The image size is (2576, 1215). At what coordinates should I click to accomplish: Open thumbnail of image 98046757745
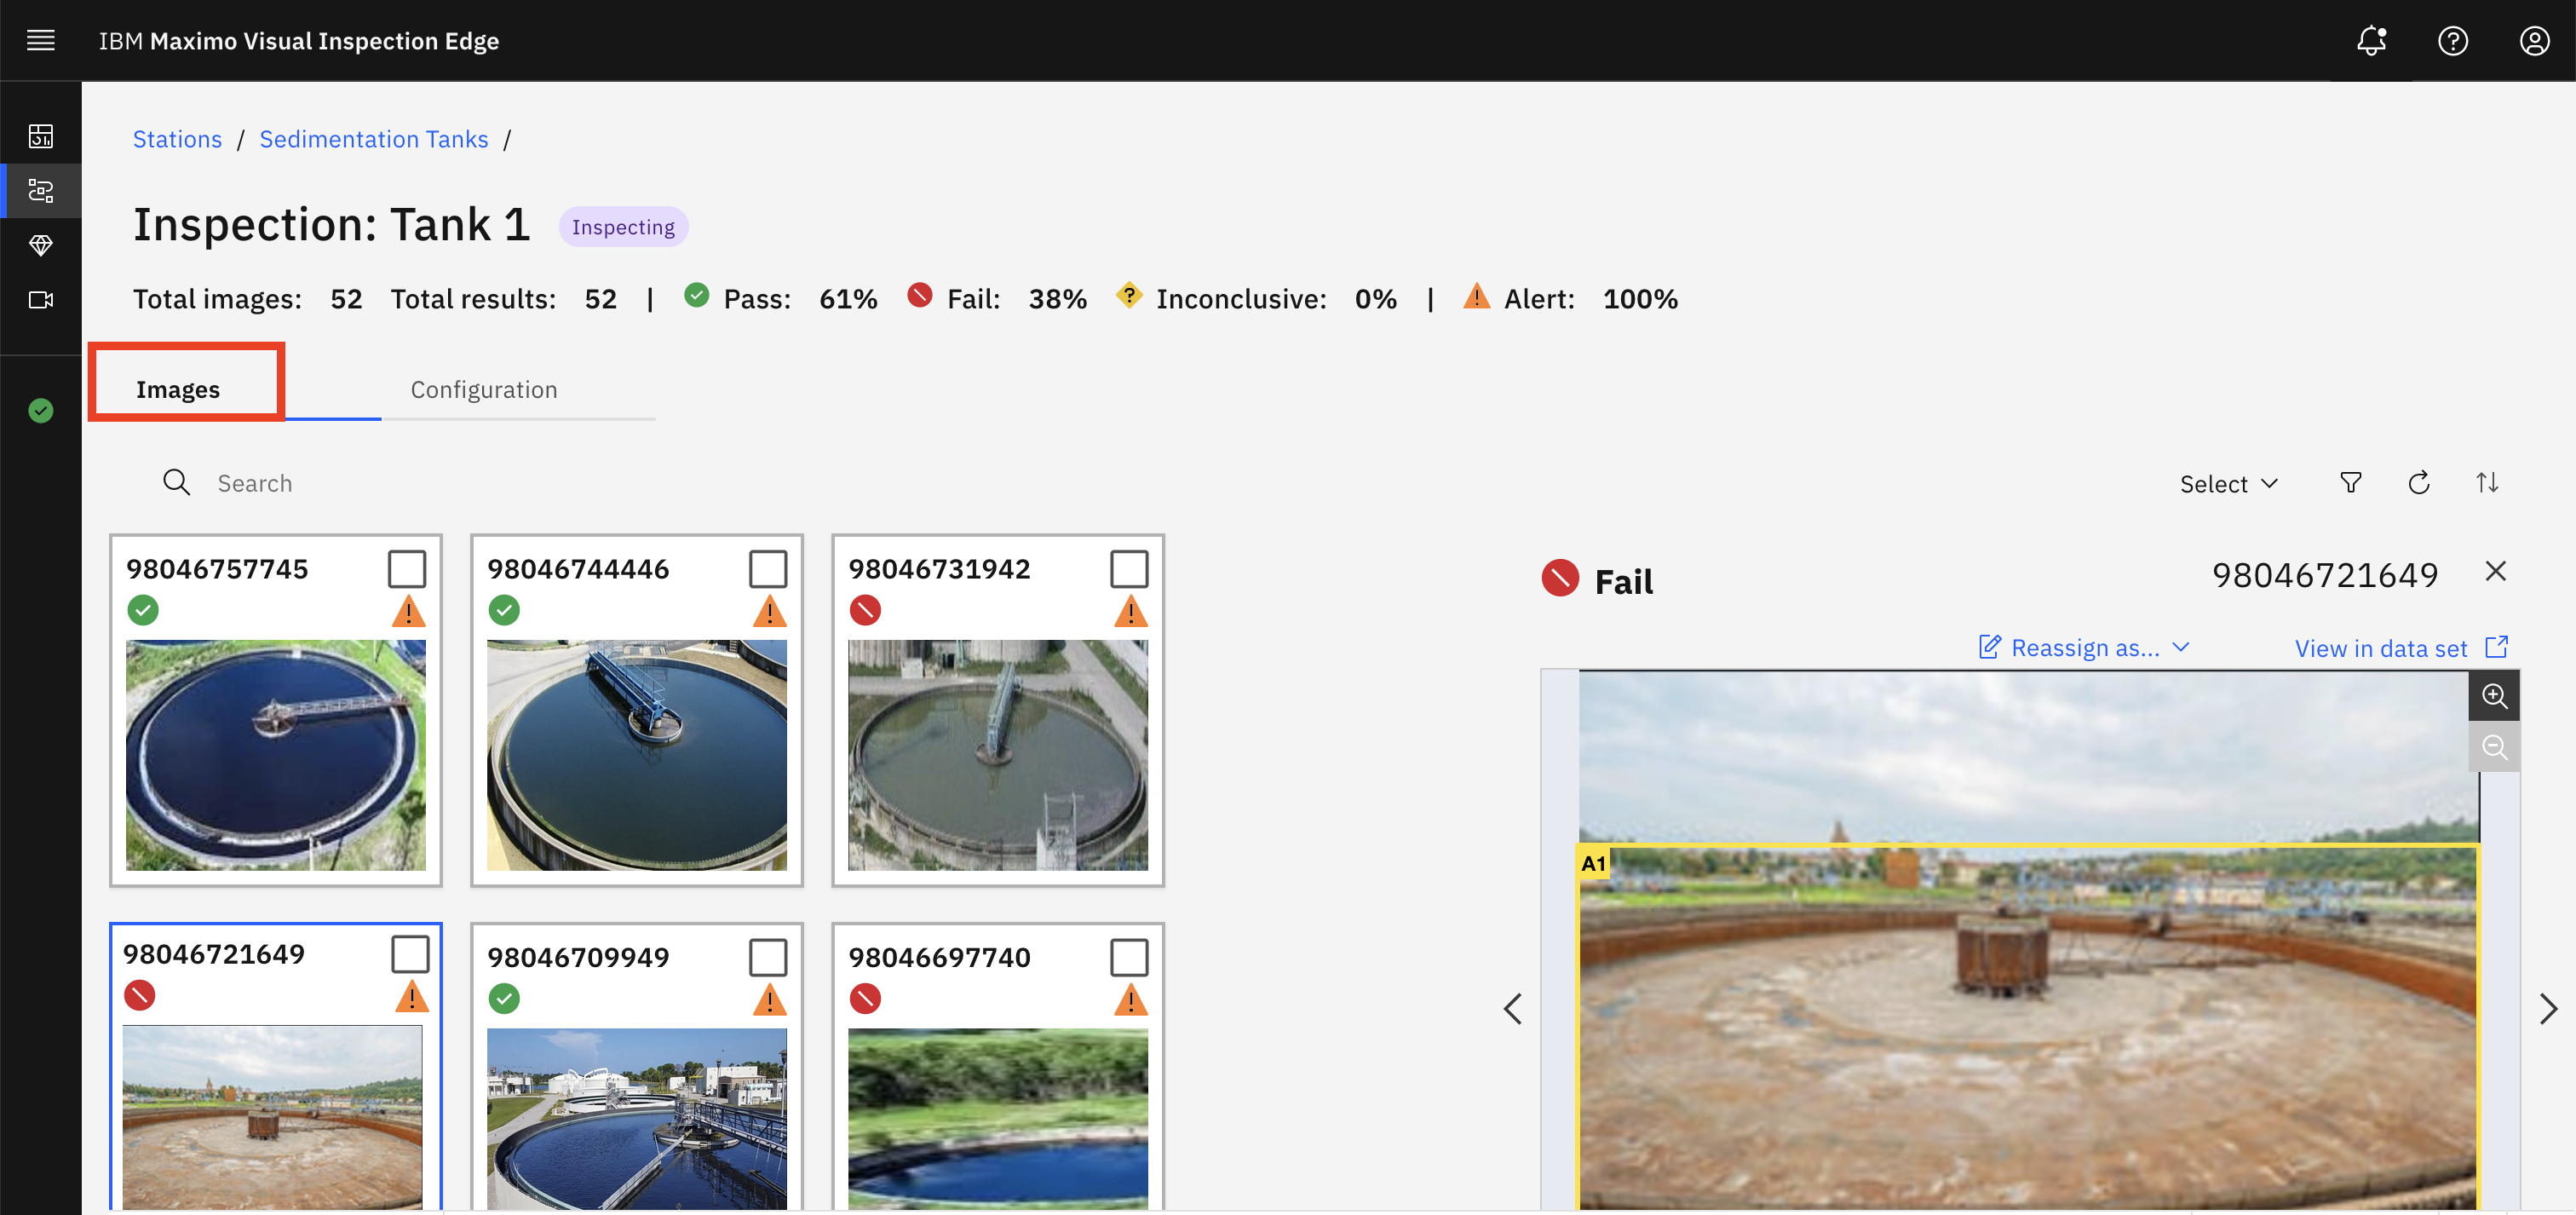[276, 755]
